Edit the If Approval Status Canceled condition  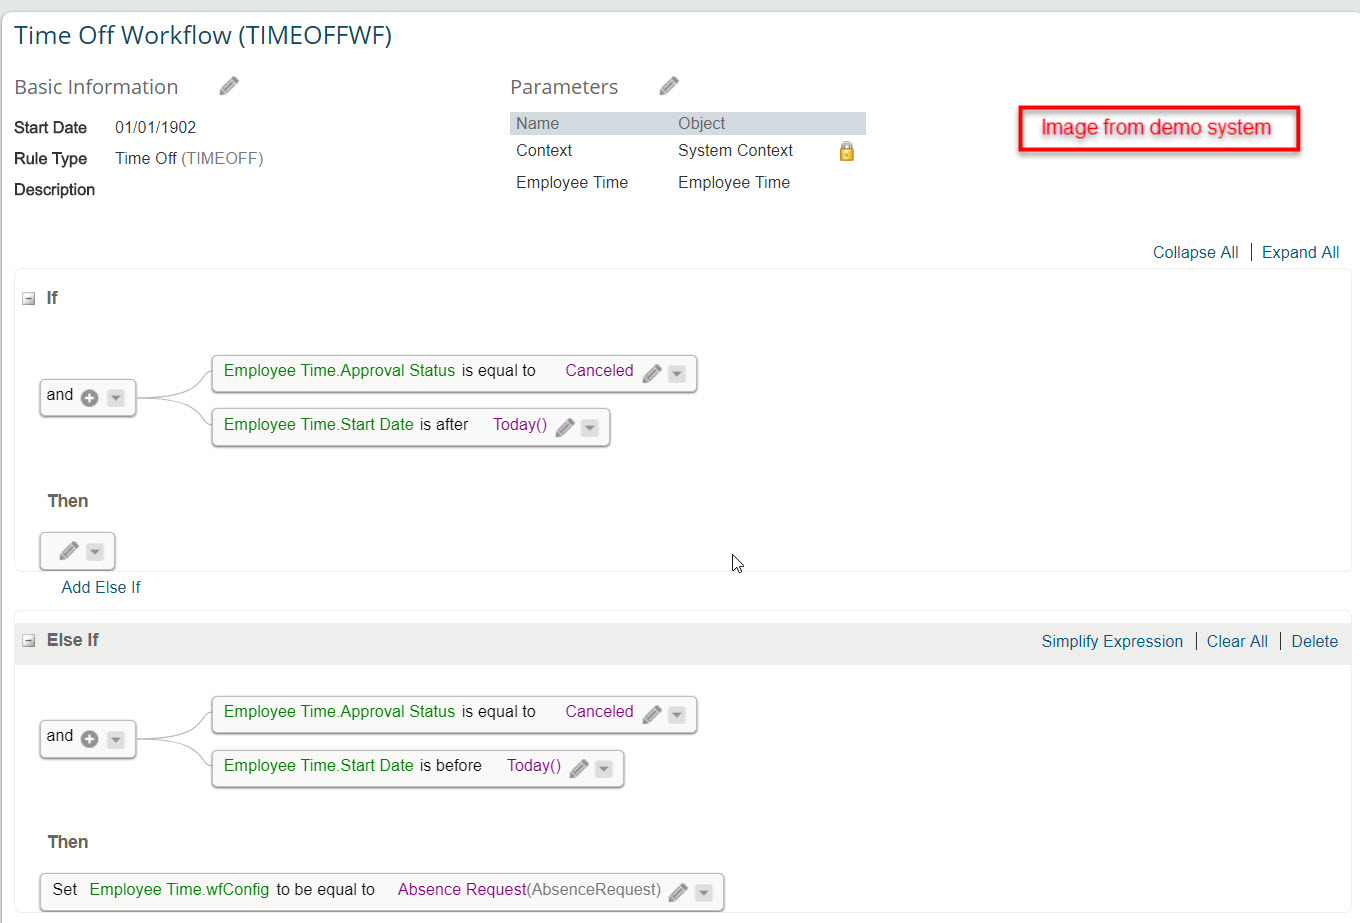click(x=652, y=373)
